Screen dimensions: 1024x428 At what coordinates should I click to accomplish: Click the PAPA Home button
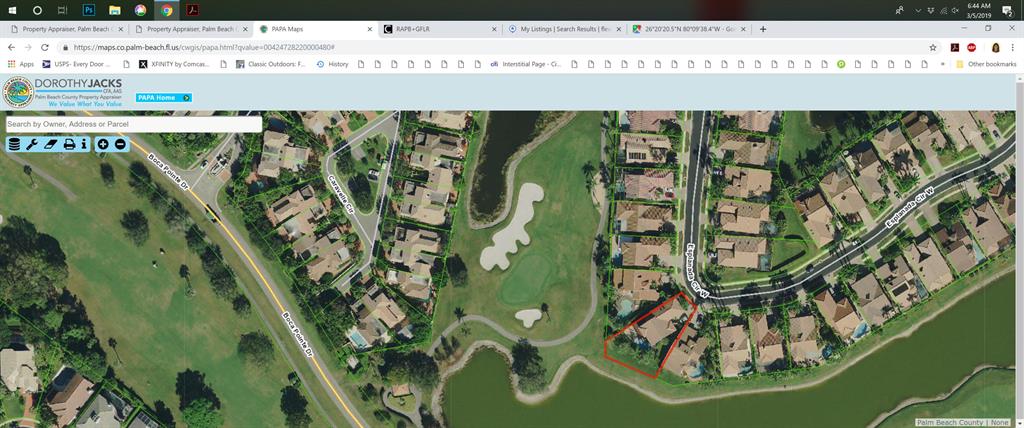click(x=163, y=97)
